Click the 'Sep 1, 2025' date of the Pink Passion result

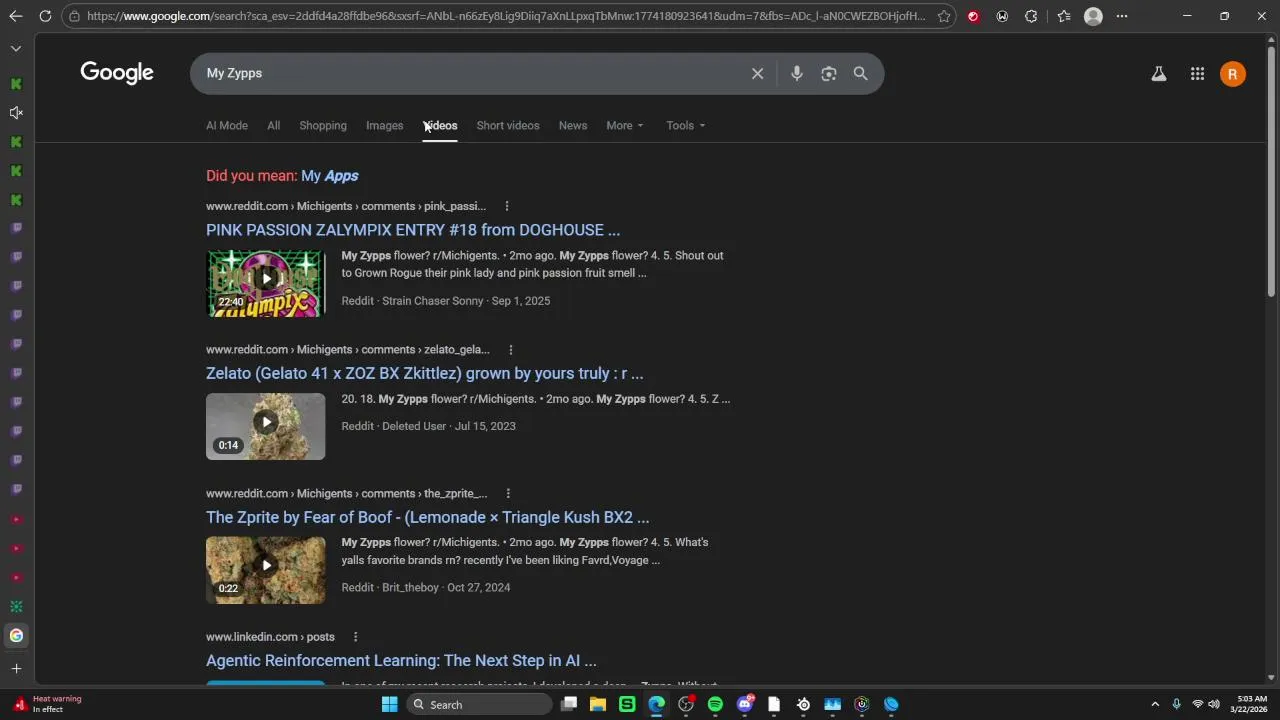pos(521,301)
